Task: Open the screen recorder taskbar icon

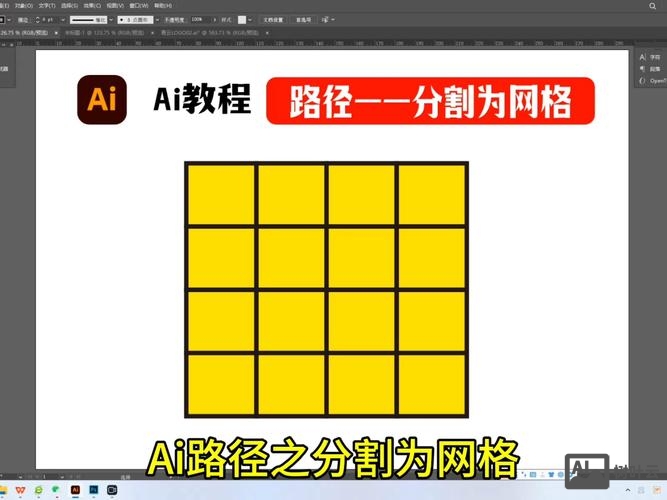Action: coord(112,490)
